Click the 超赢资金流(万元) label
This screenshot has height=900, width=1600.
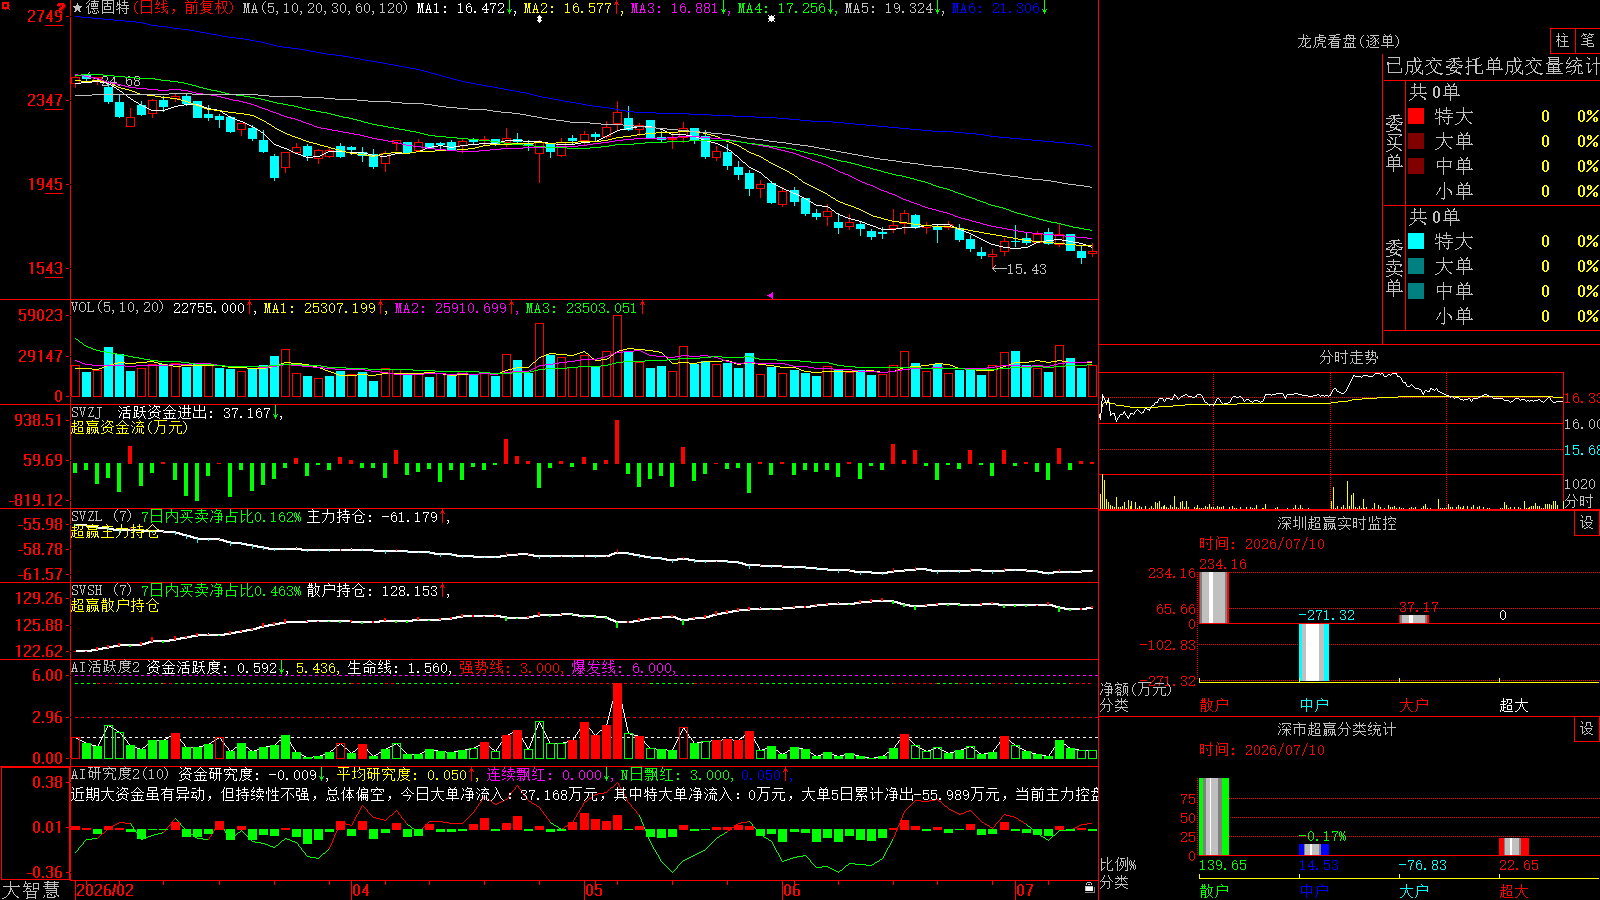[129, 427]
